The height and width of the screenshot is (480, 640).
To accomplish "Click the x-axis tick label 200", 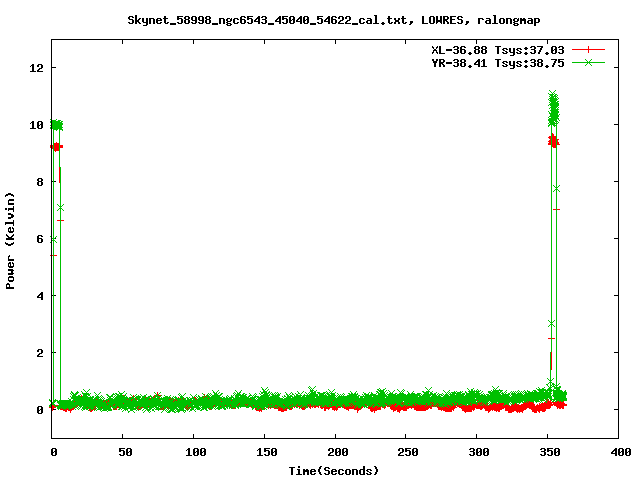I will click(338, 452).
